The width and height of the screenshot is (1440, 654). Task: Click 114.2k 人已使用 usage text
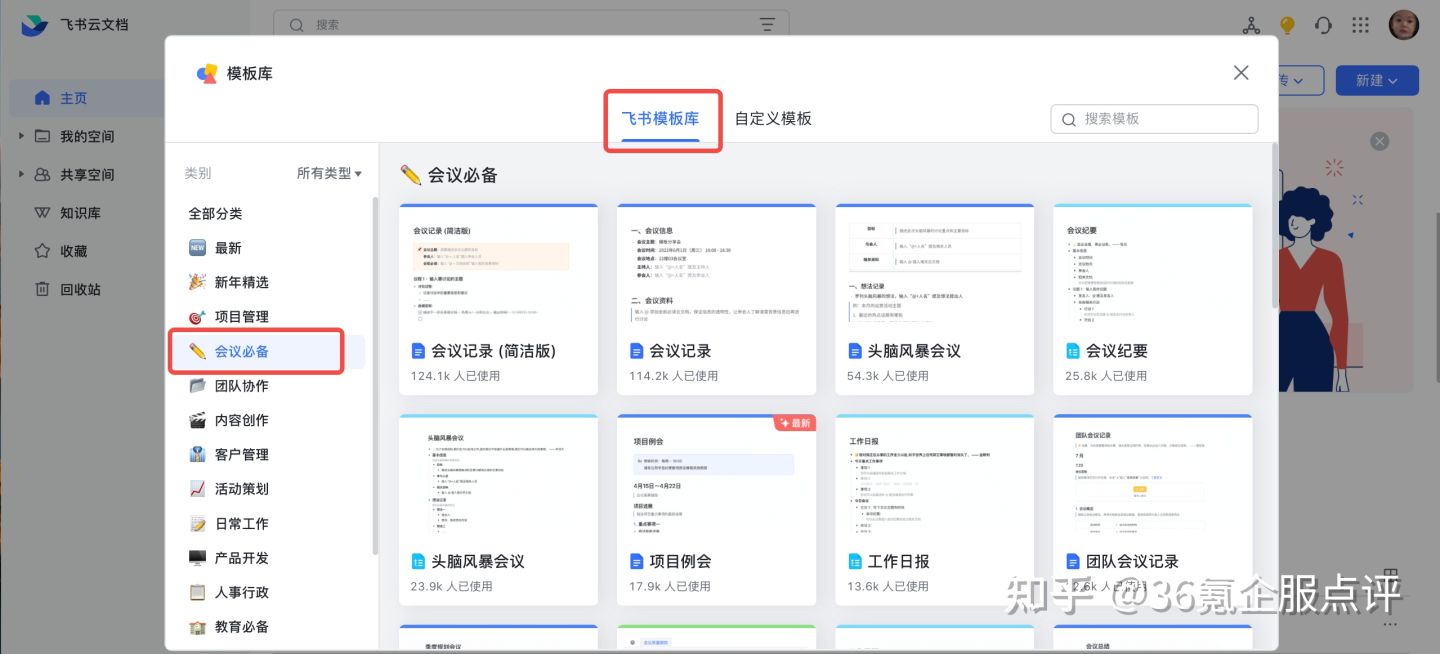[673, 376]
